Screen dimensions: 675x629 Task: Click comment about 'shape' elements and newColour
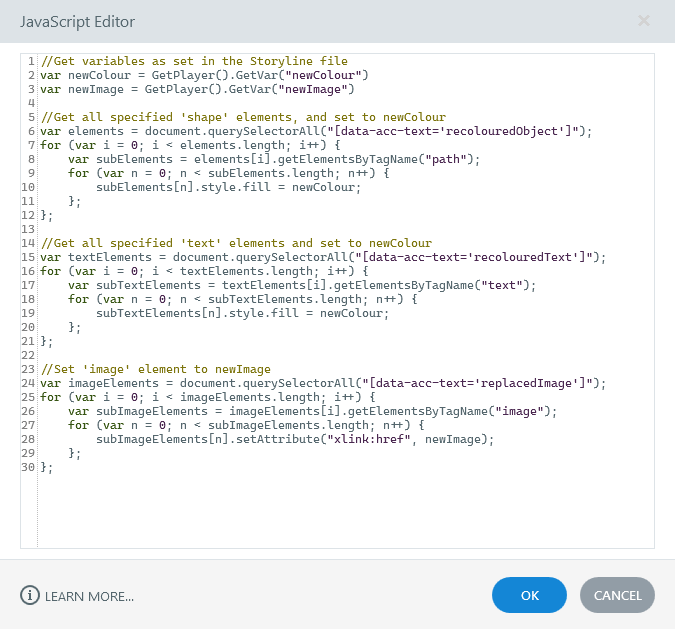tap(243, 117)
